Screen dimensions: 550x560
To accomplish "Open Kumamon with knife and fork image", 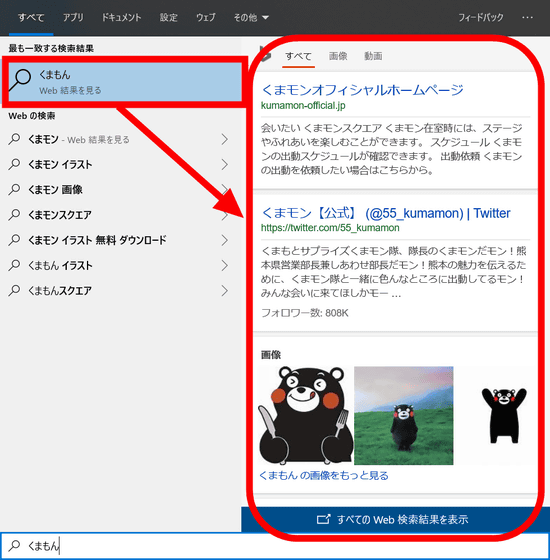I will click(306, 415).
